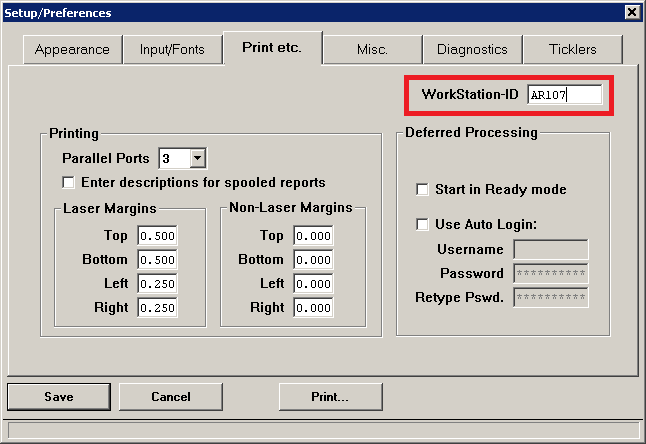The width and height of the screenshot is (646, 444).
Task: Click the Retype Pswd. field
Action: [551, 297]
